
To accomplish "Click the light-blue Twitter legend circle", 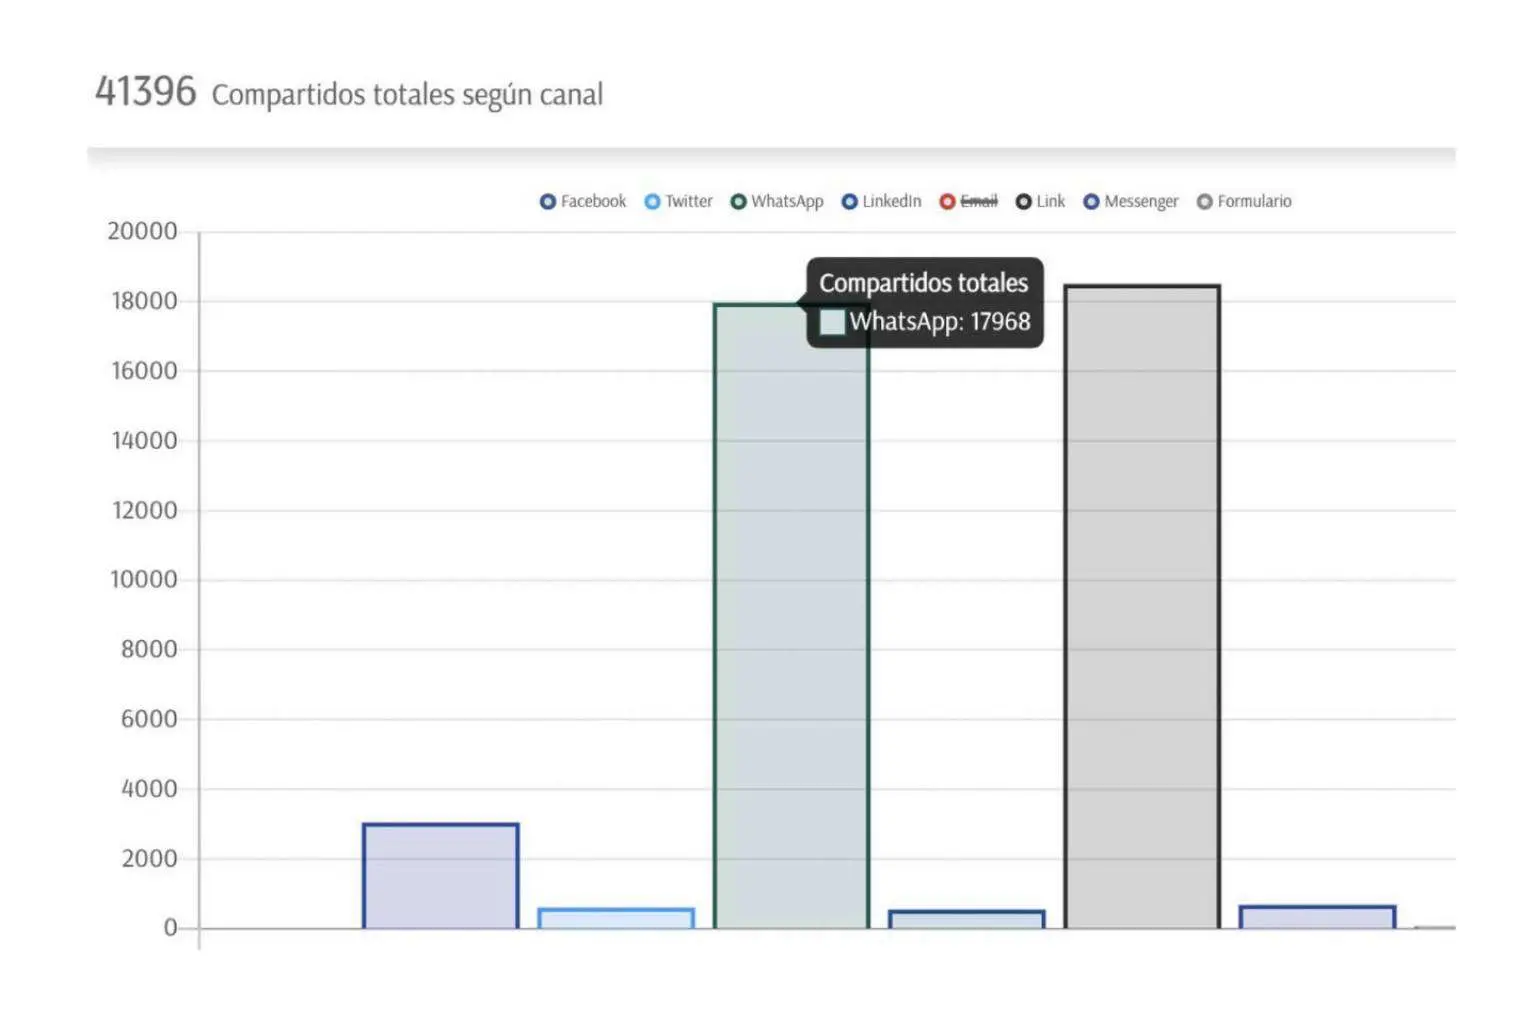I will [652, 202].
